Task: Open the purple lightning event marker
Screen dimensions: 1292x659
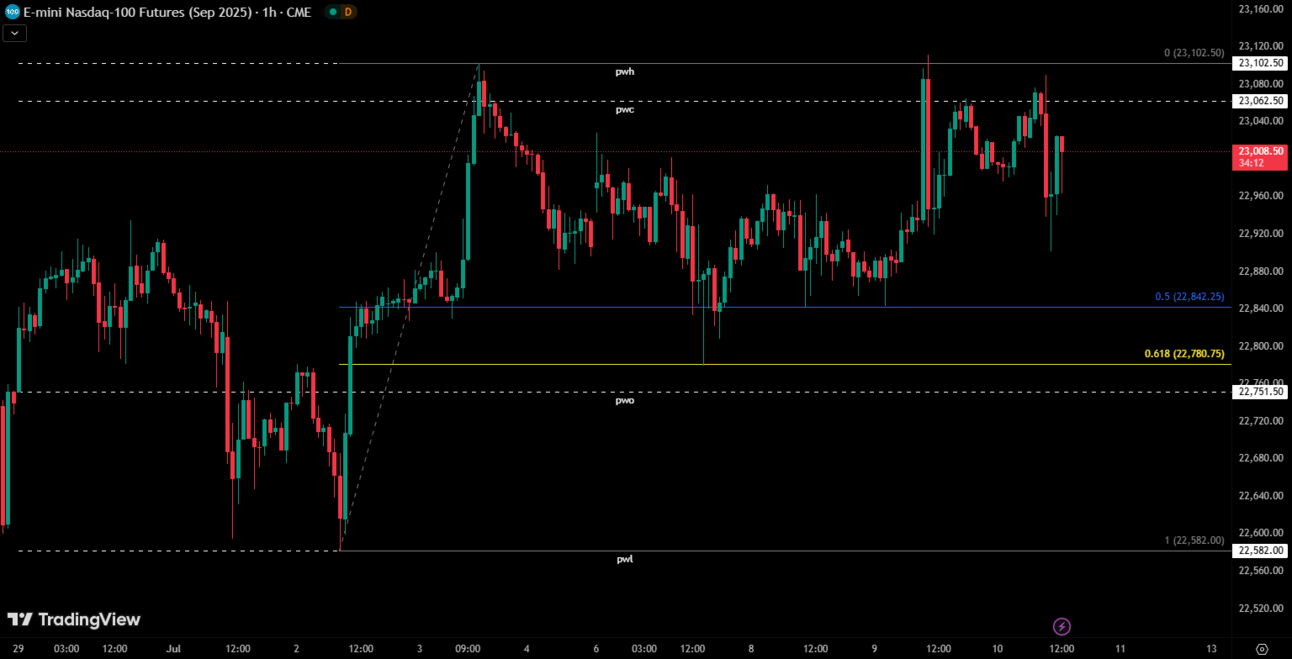Action: pos(1062,627)
